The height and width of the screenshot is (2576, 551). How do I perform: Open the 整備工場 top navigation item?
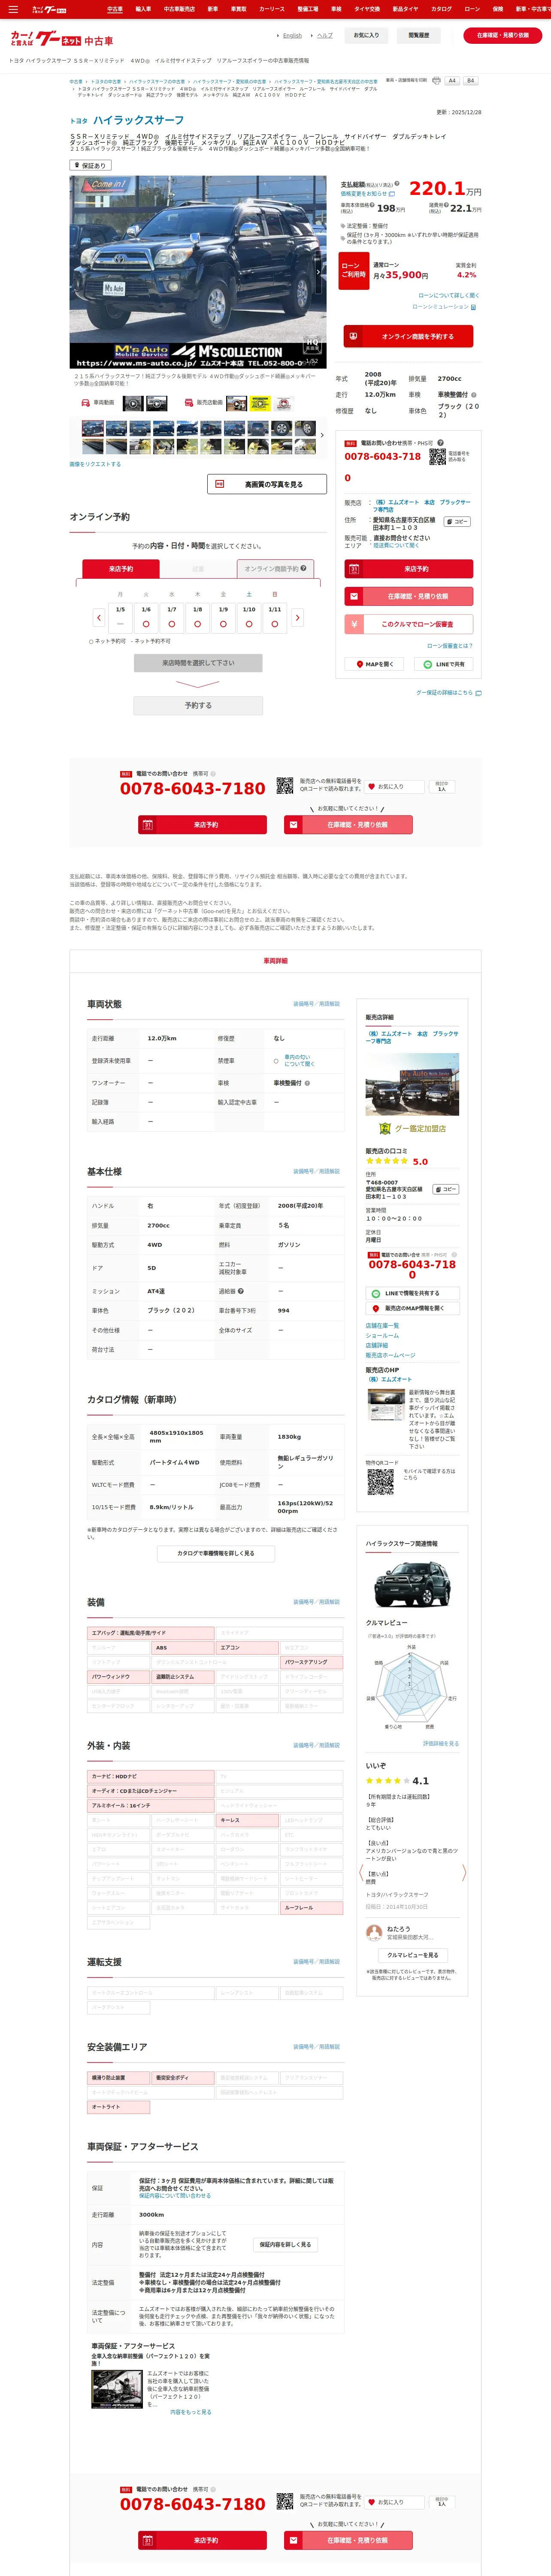coord(308,9)
